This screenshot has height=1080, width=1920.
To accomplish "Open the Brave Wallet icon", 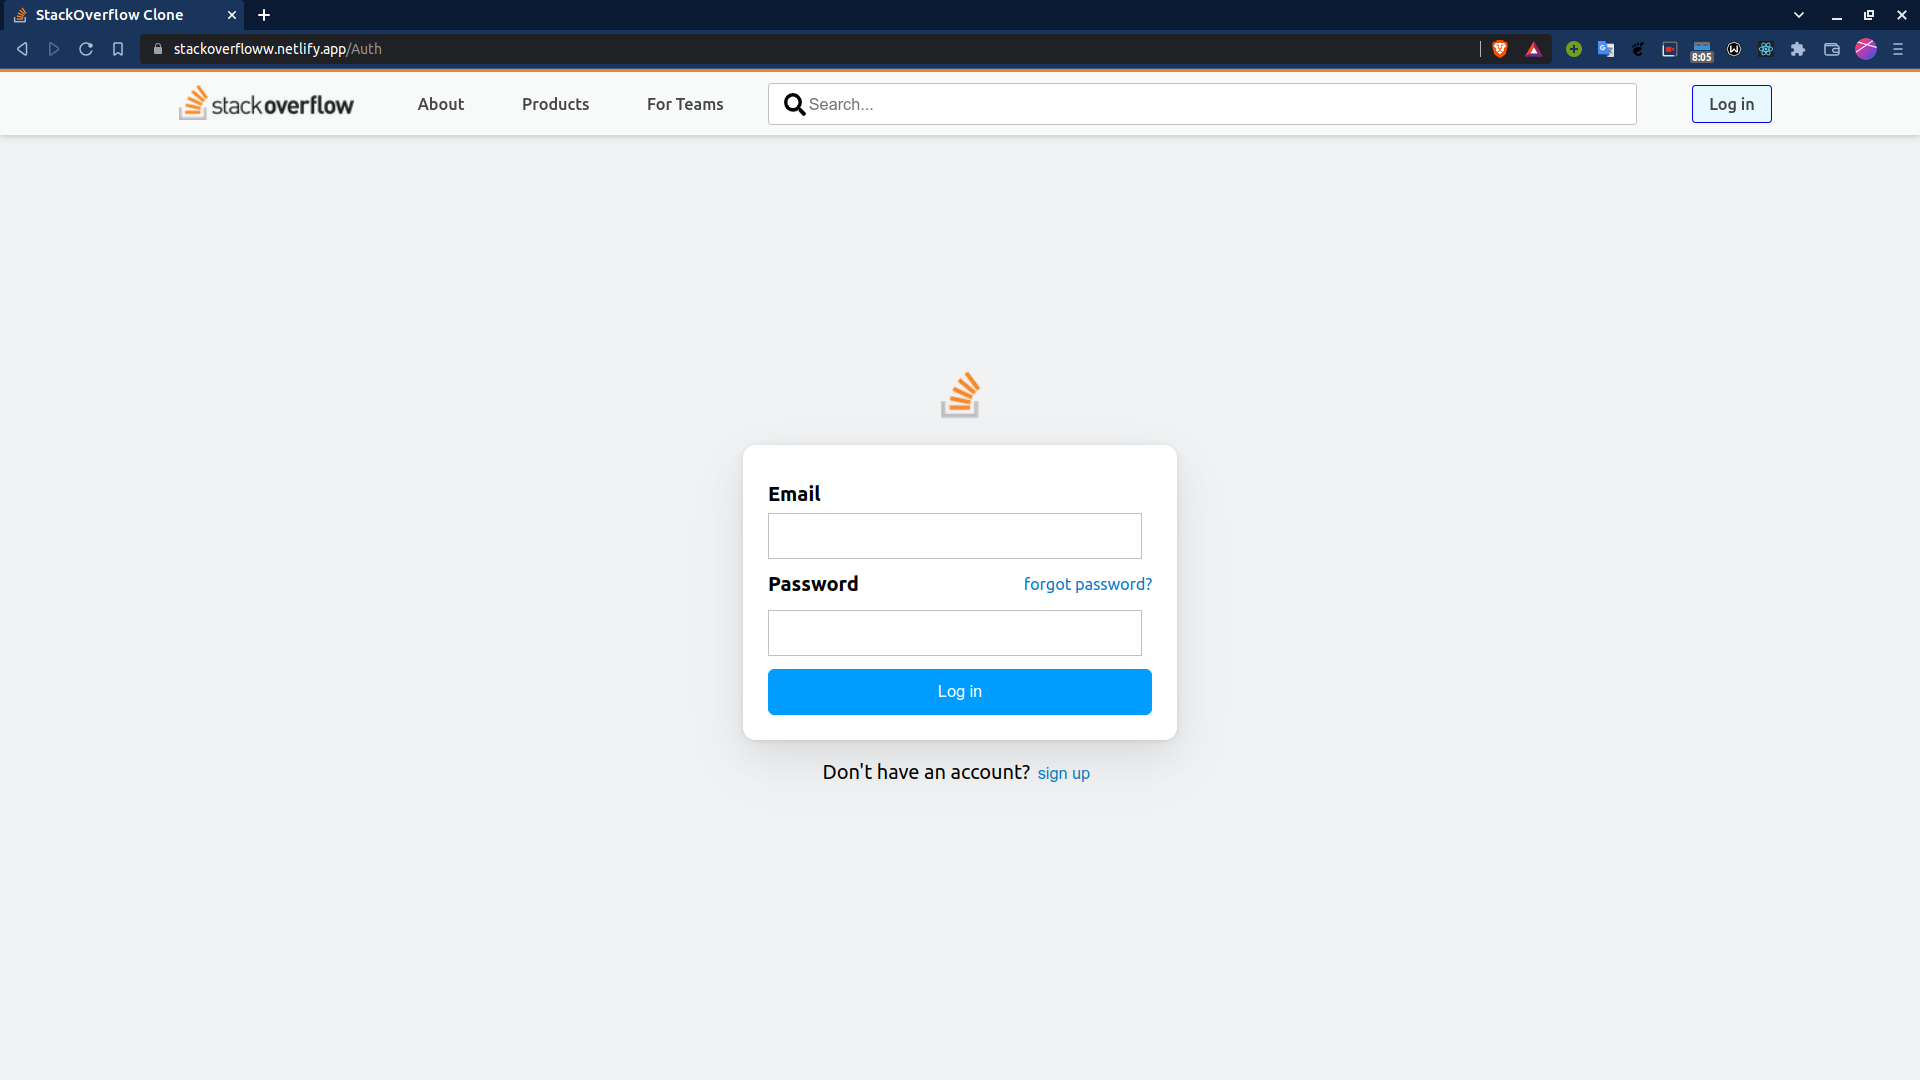I will 1832,49.
